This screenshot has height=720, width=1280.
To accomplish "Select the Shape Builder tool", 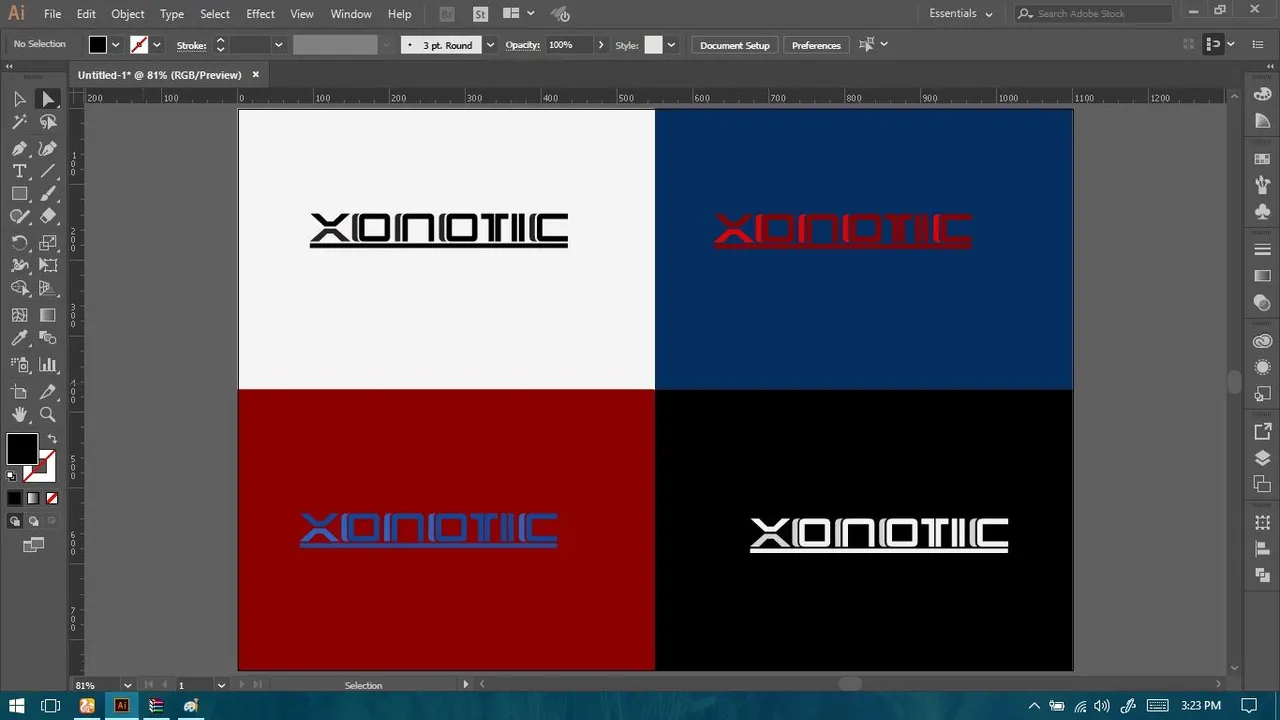I will (19, 289).
